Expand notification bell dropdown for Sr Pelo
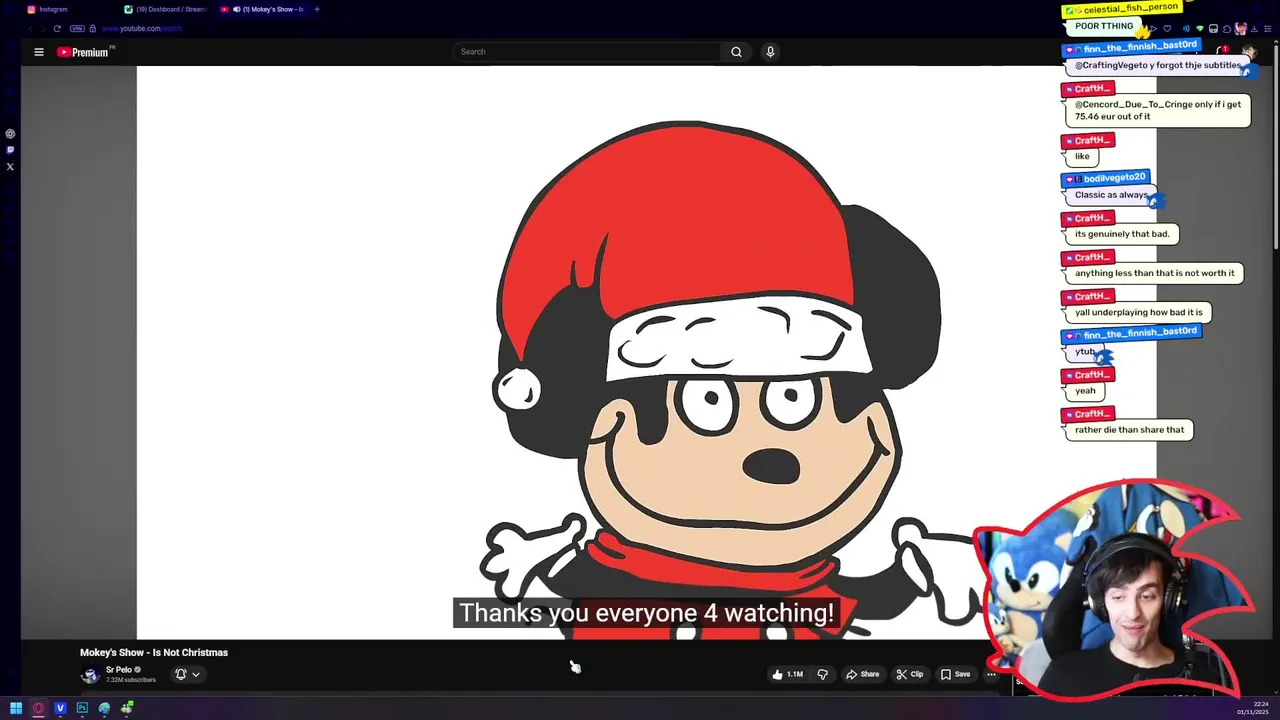This screenshot has height=720, width=1280. 187,674
